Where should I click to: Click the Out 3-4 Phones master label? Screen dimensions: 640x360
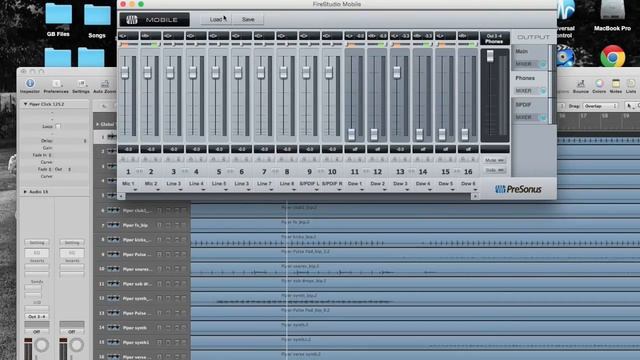494,39
